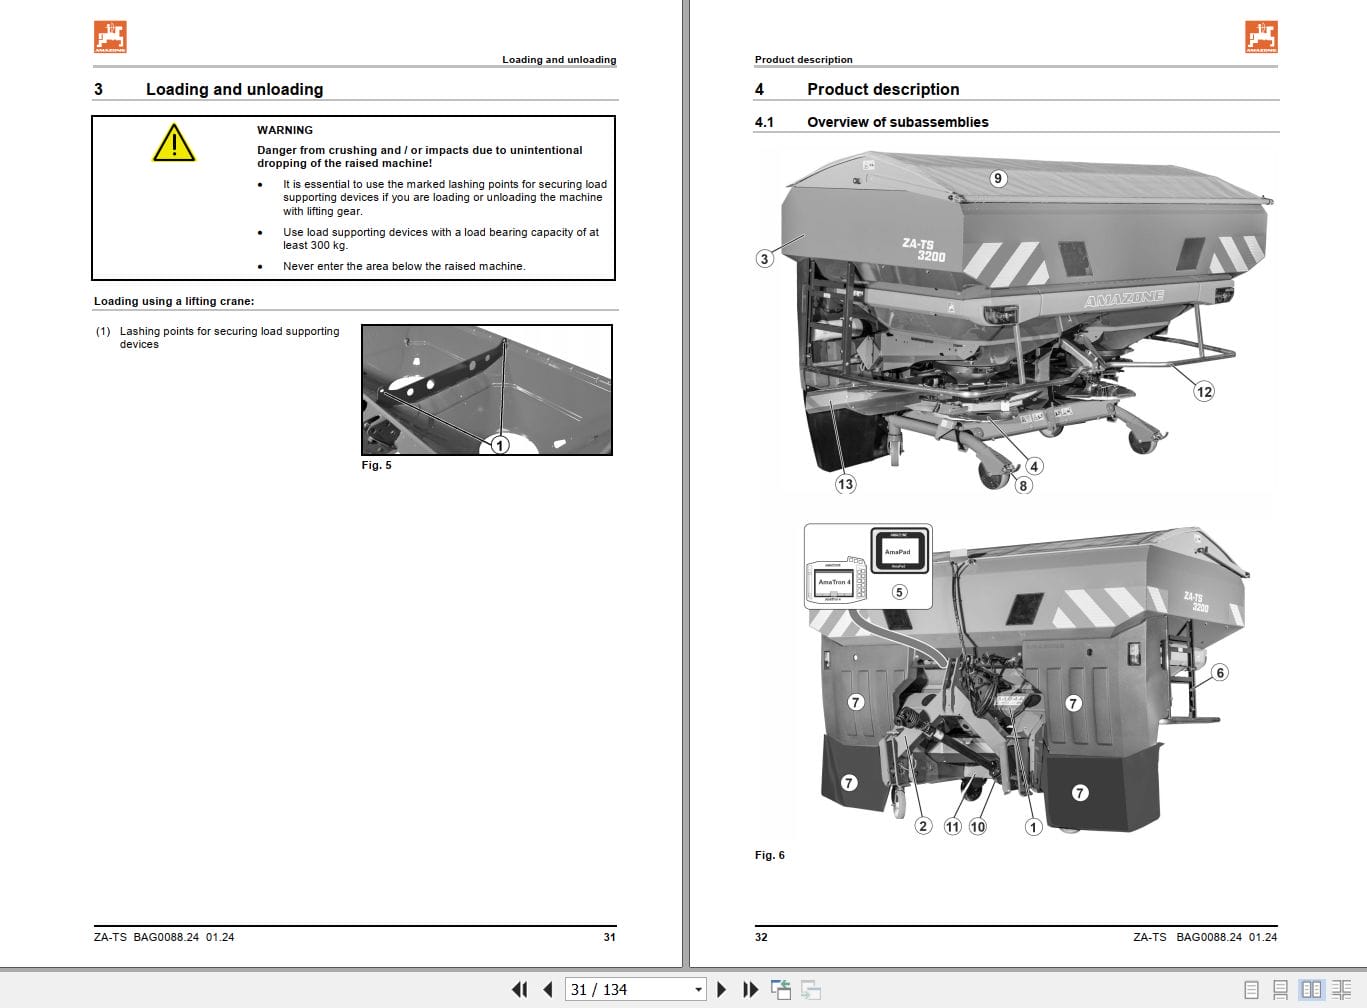Switch to continuous page layout
The image size is (1367, 1008).
coord(1280,990)
